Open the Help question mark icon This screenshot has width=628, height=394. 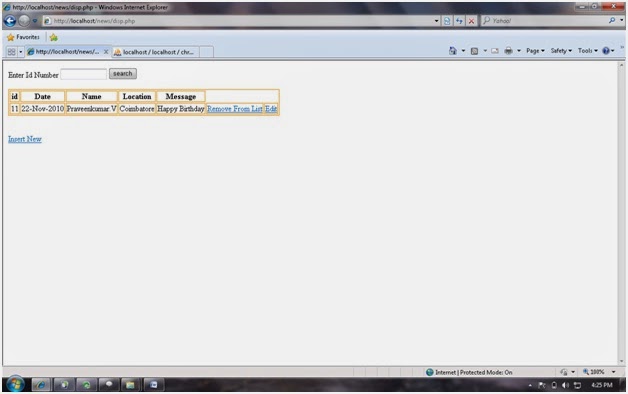pyautogui.click(x=606, y=51)
